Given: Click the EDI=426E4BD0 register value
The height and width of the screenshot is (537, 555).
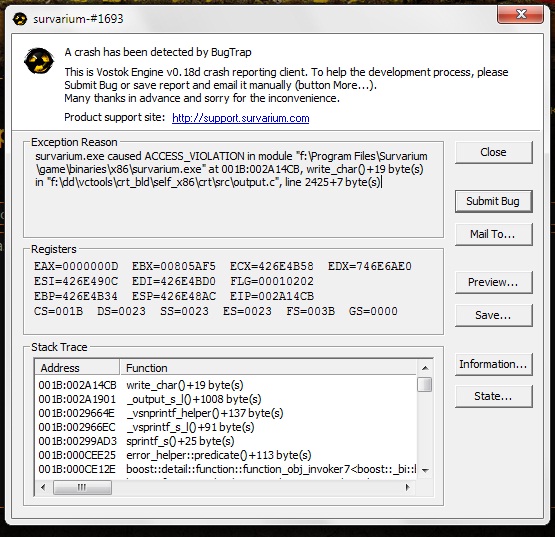Looking at the screenshot, I should pos(173,281).
